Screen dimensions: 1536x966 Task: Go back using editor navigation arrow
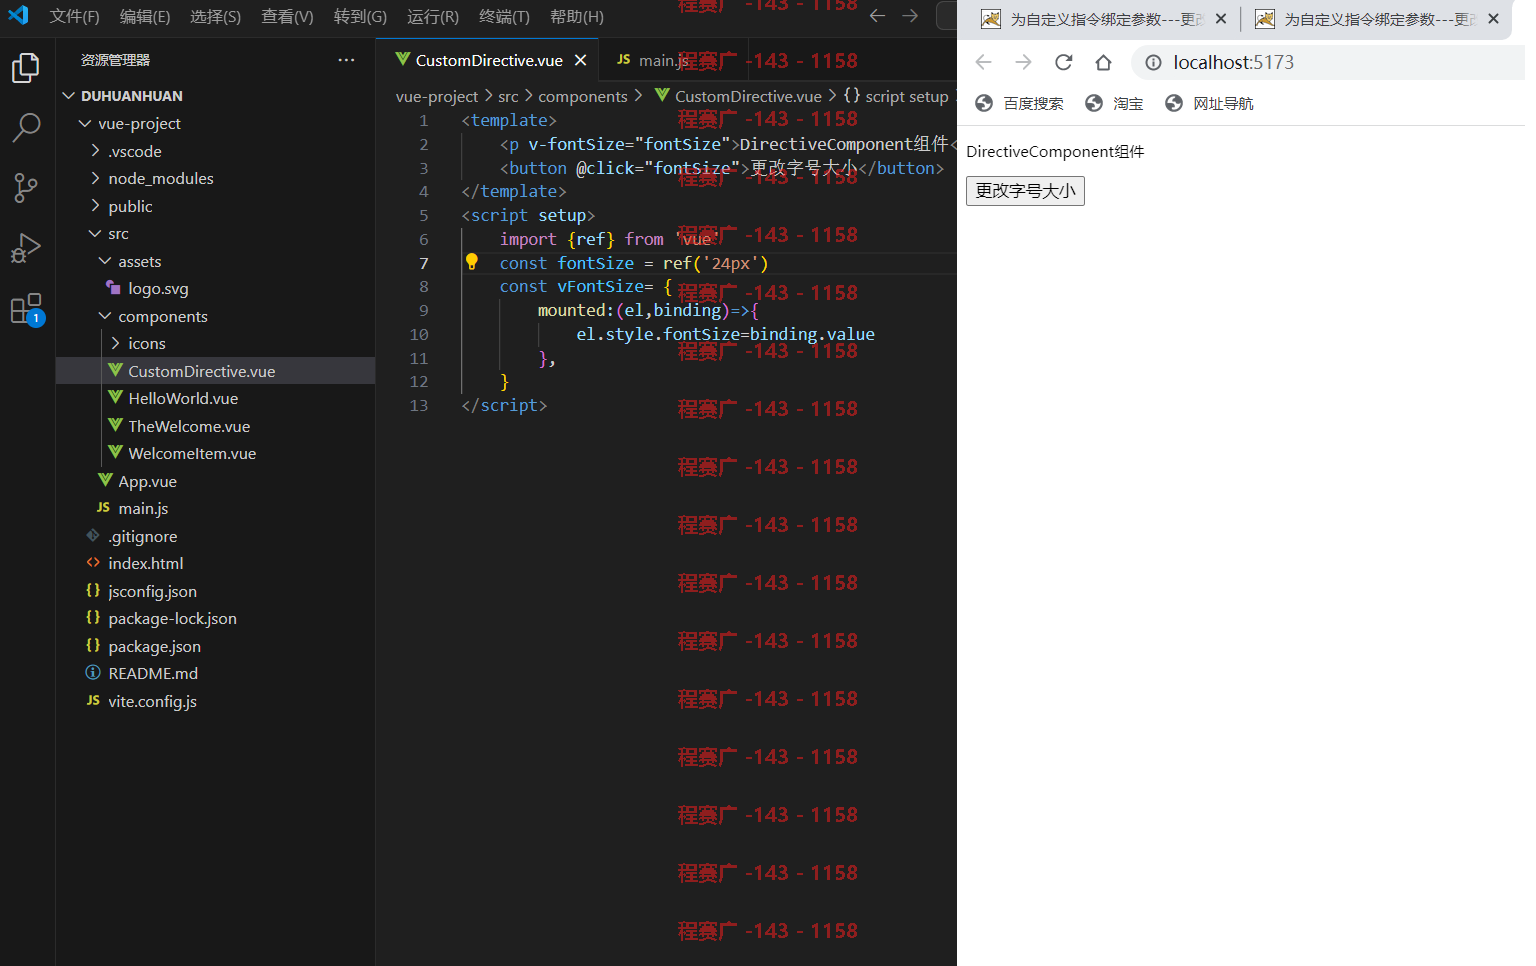tap(877, 16)
